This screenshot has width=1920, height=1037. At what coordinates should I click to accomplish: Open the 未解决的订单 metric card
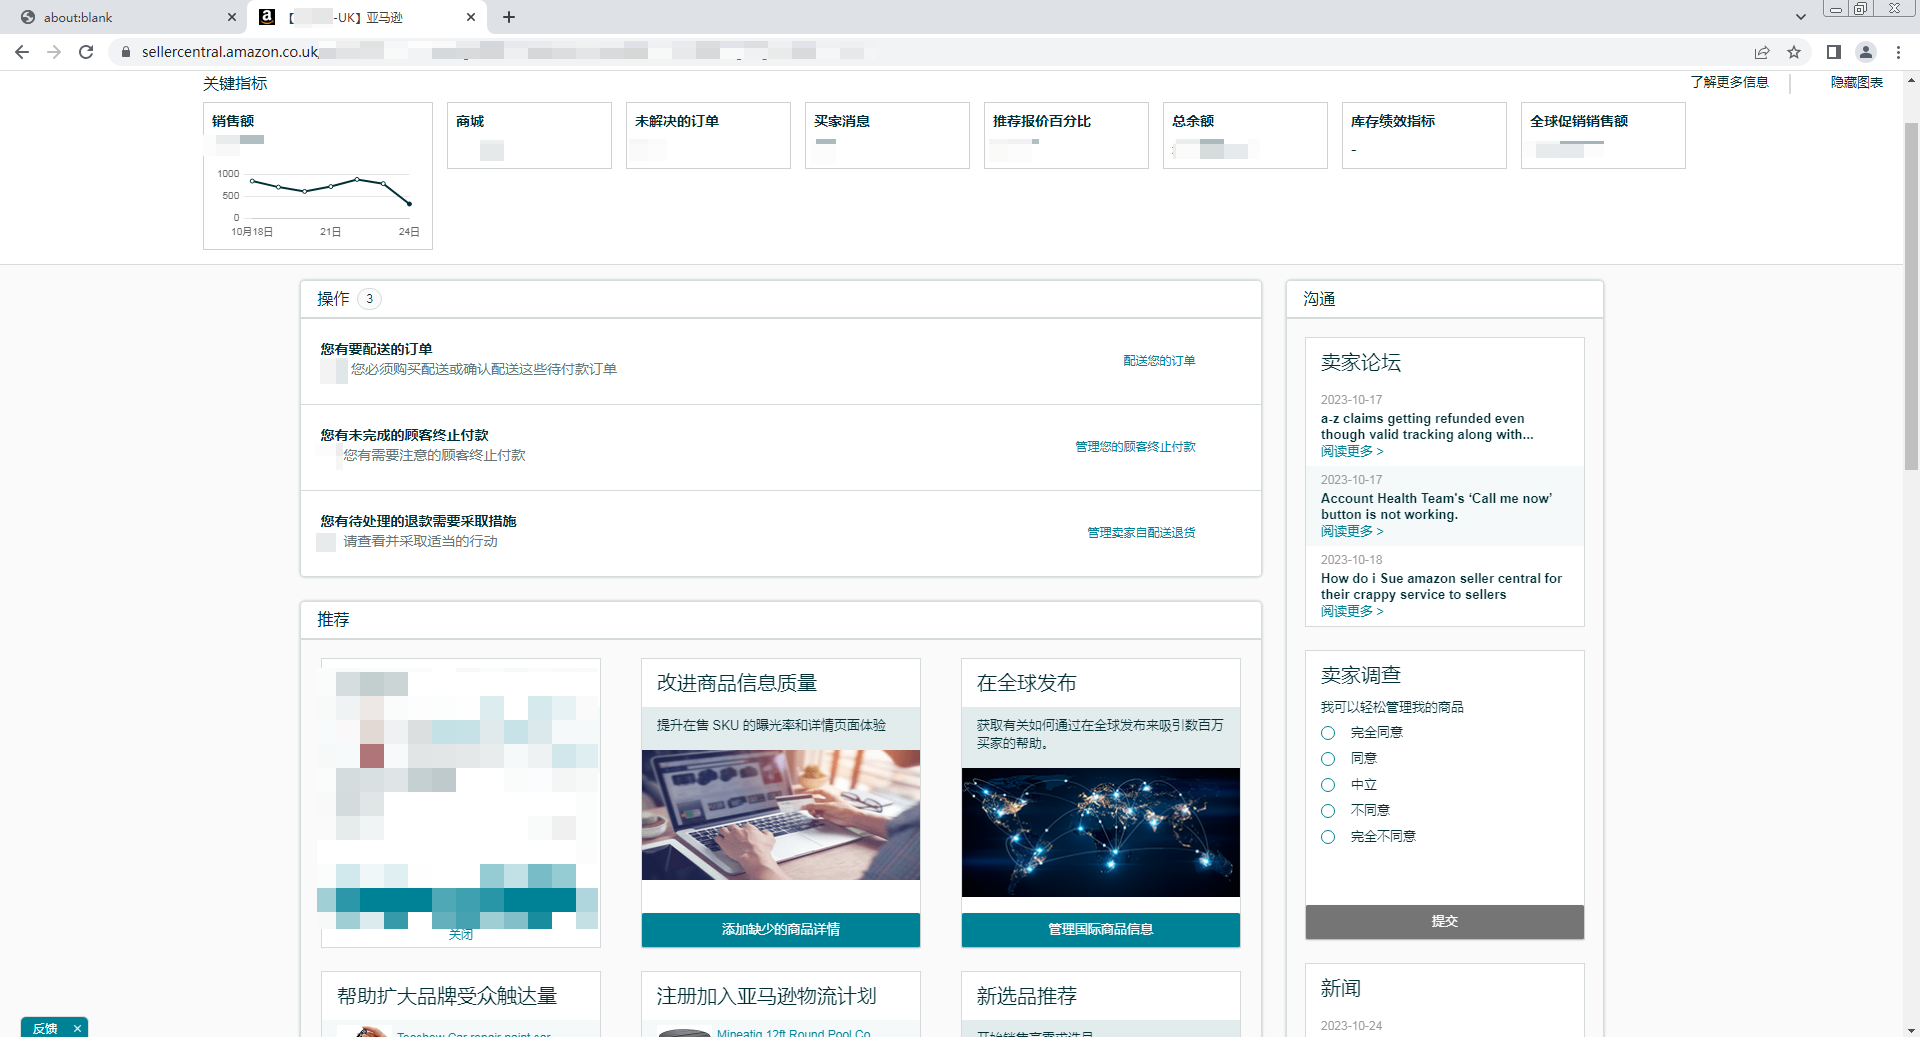coord(708,135)
